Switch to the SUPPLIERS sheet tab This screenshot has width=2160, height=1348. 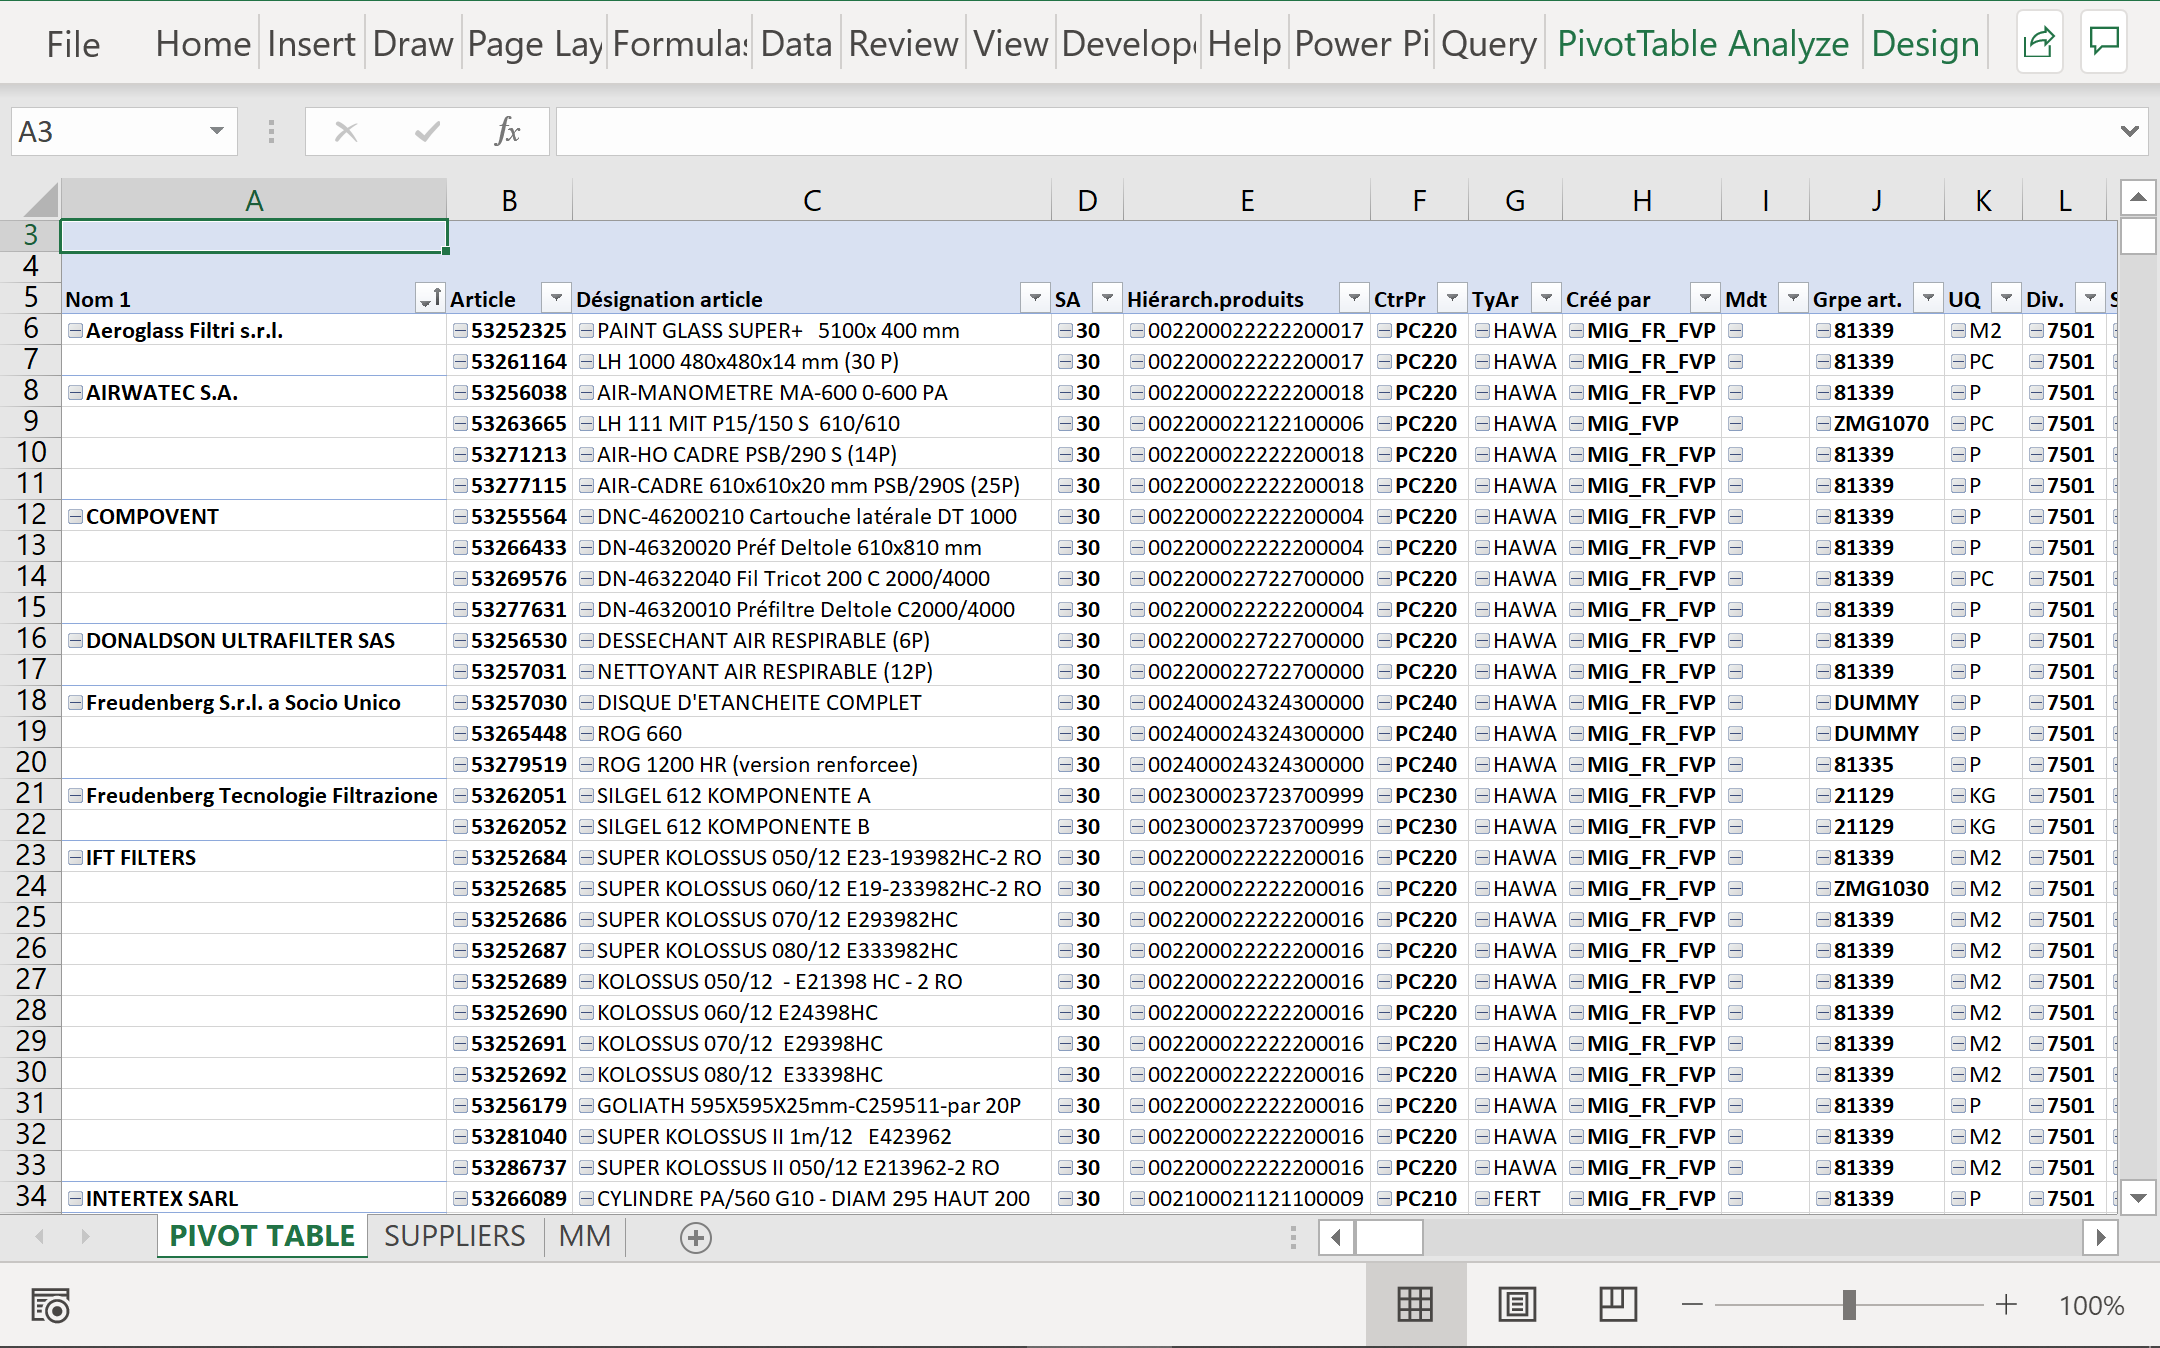(x=454, y=1237)
